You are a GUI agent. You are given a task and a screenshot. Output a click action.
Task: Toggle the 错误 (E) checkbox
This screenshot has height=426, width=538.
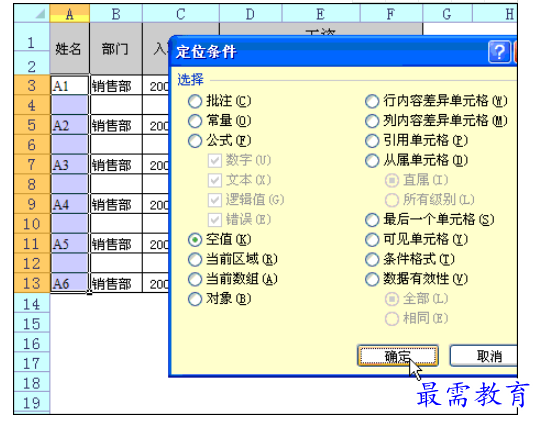215,220
